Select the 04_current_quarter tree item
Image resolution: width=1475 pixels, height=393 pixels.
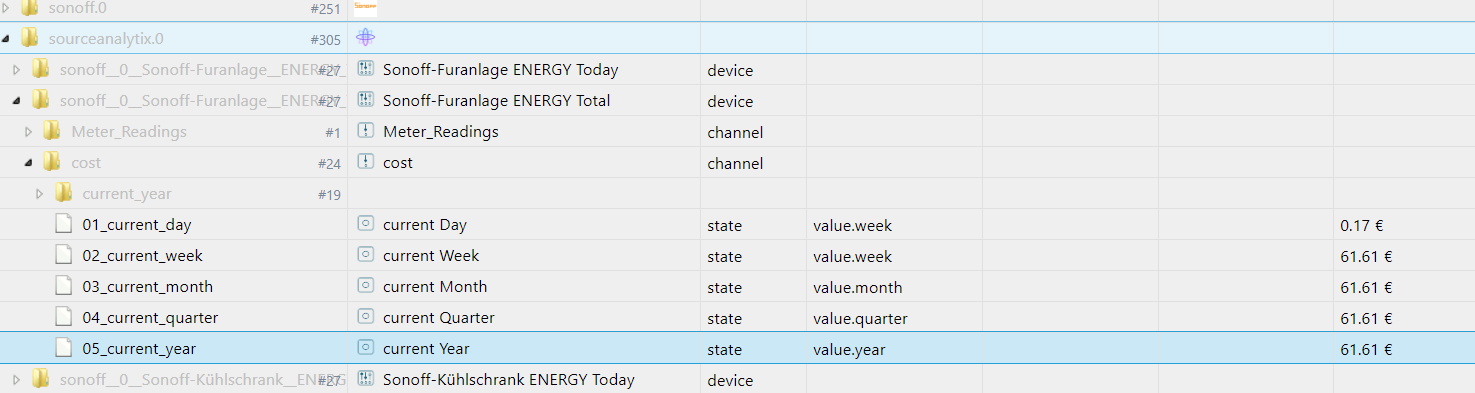tap(150, 318)
